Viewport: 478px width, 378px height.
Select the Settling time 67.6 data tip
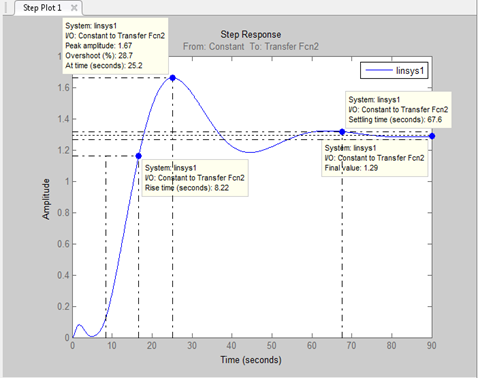[398, 110]
